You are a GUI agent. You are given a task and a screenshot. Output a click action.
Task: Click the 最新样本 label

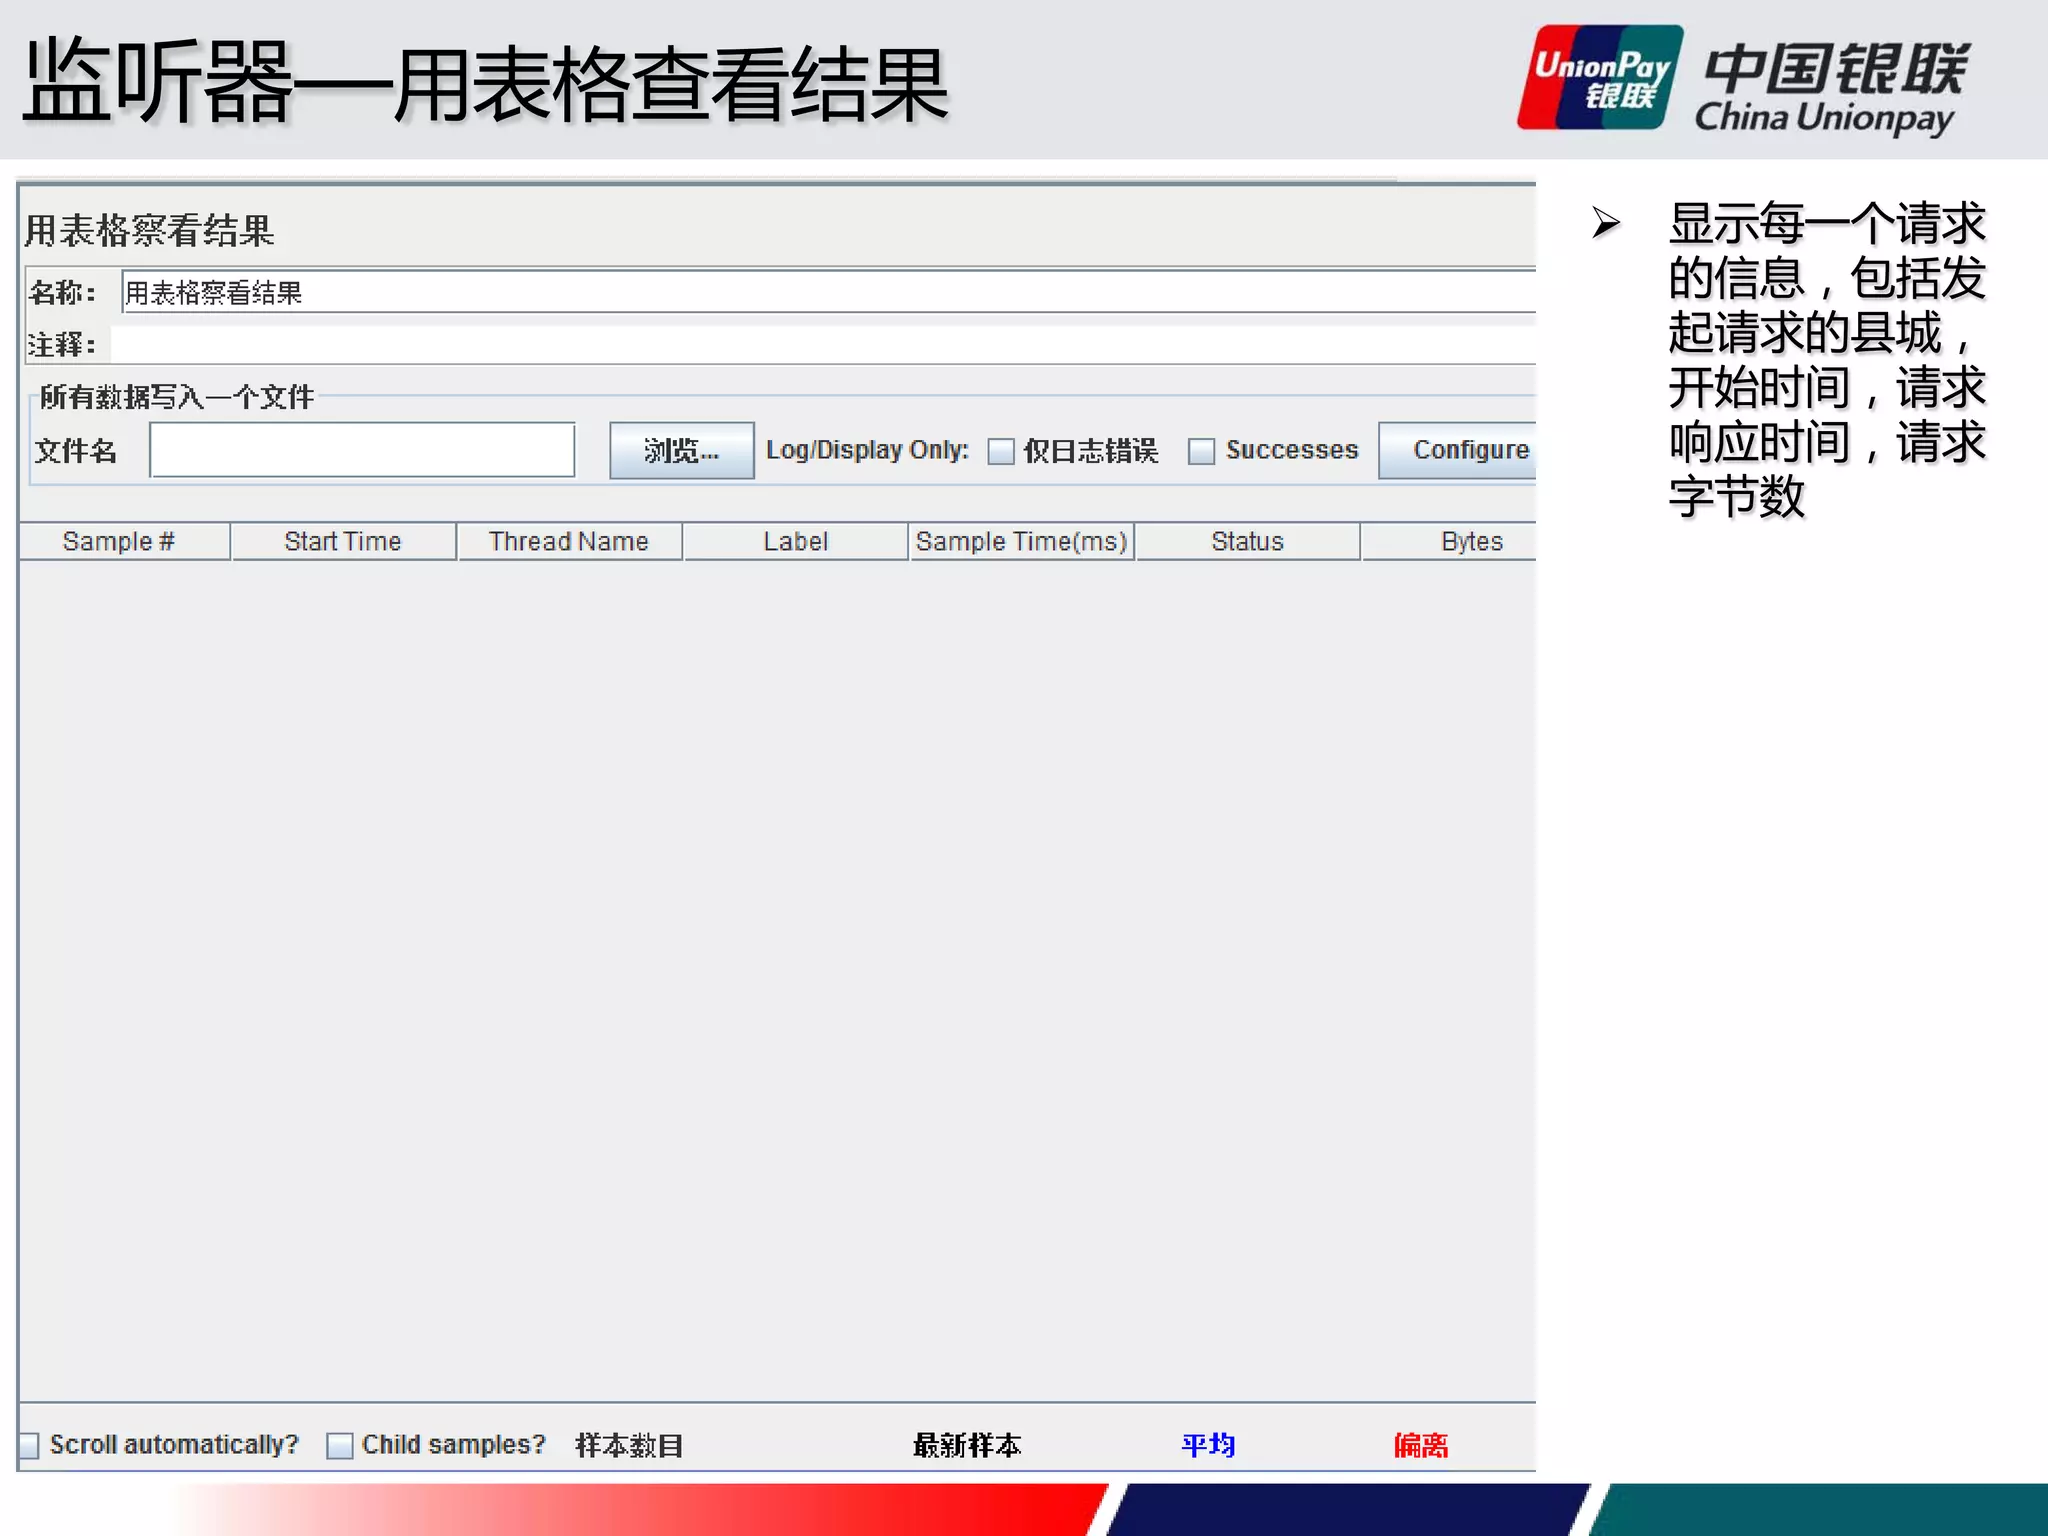pos(967,1445)
